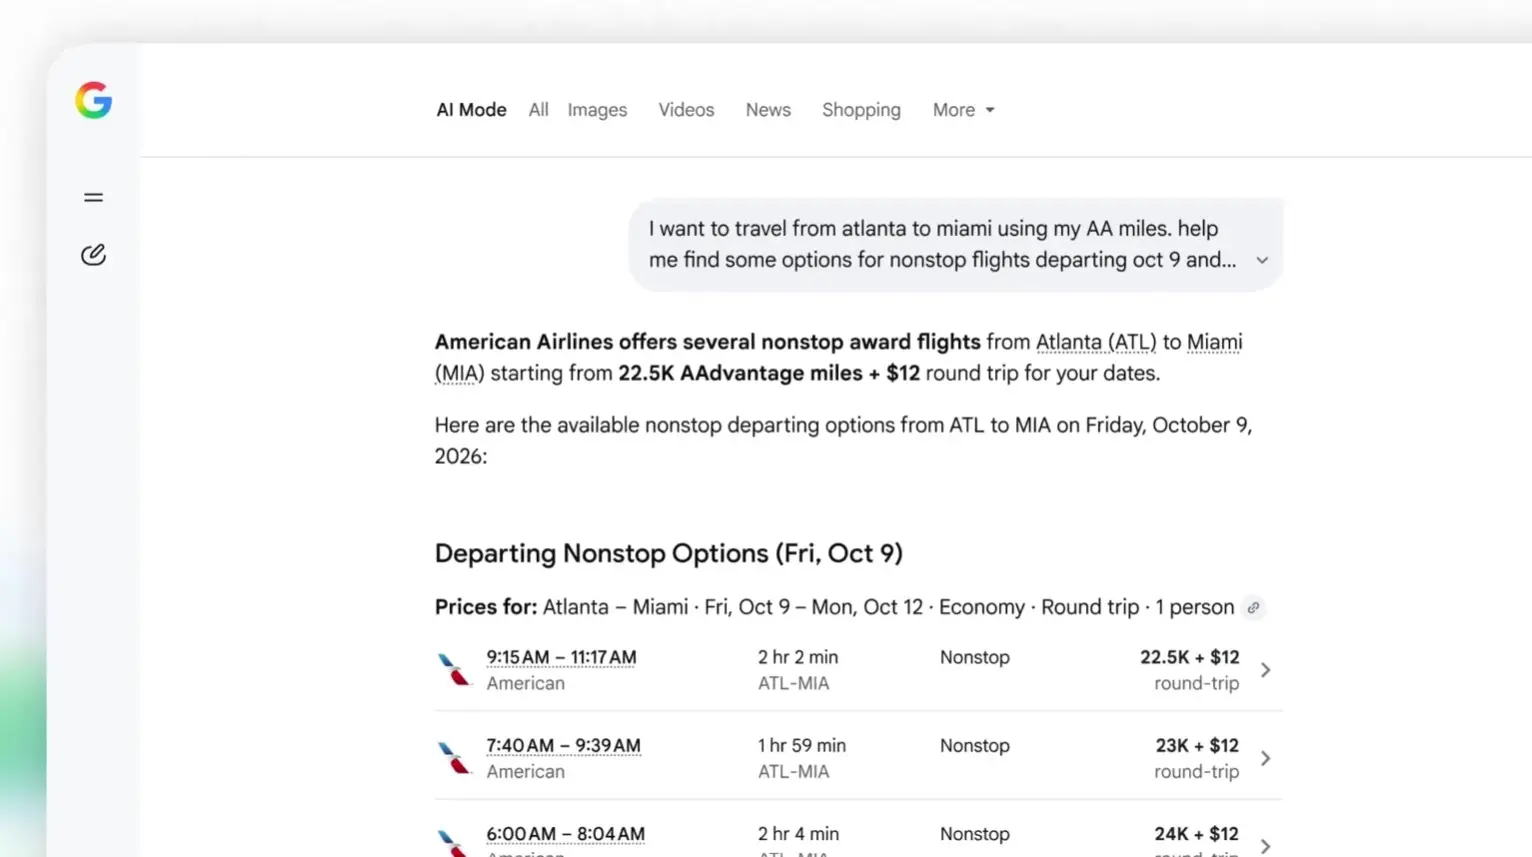Click the '1 hr 59 min' duration
The width and height of the screenshot is (1532, 857).
(x=801, y=745)
